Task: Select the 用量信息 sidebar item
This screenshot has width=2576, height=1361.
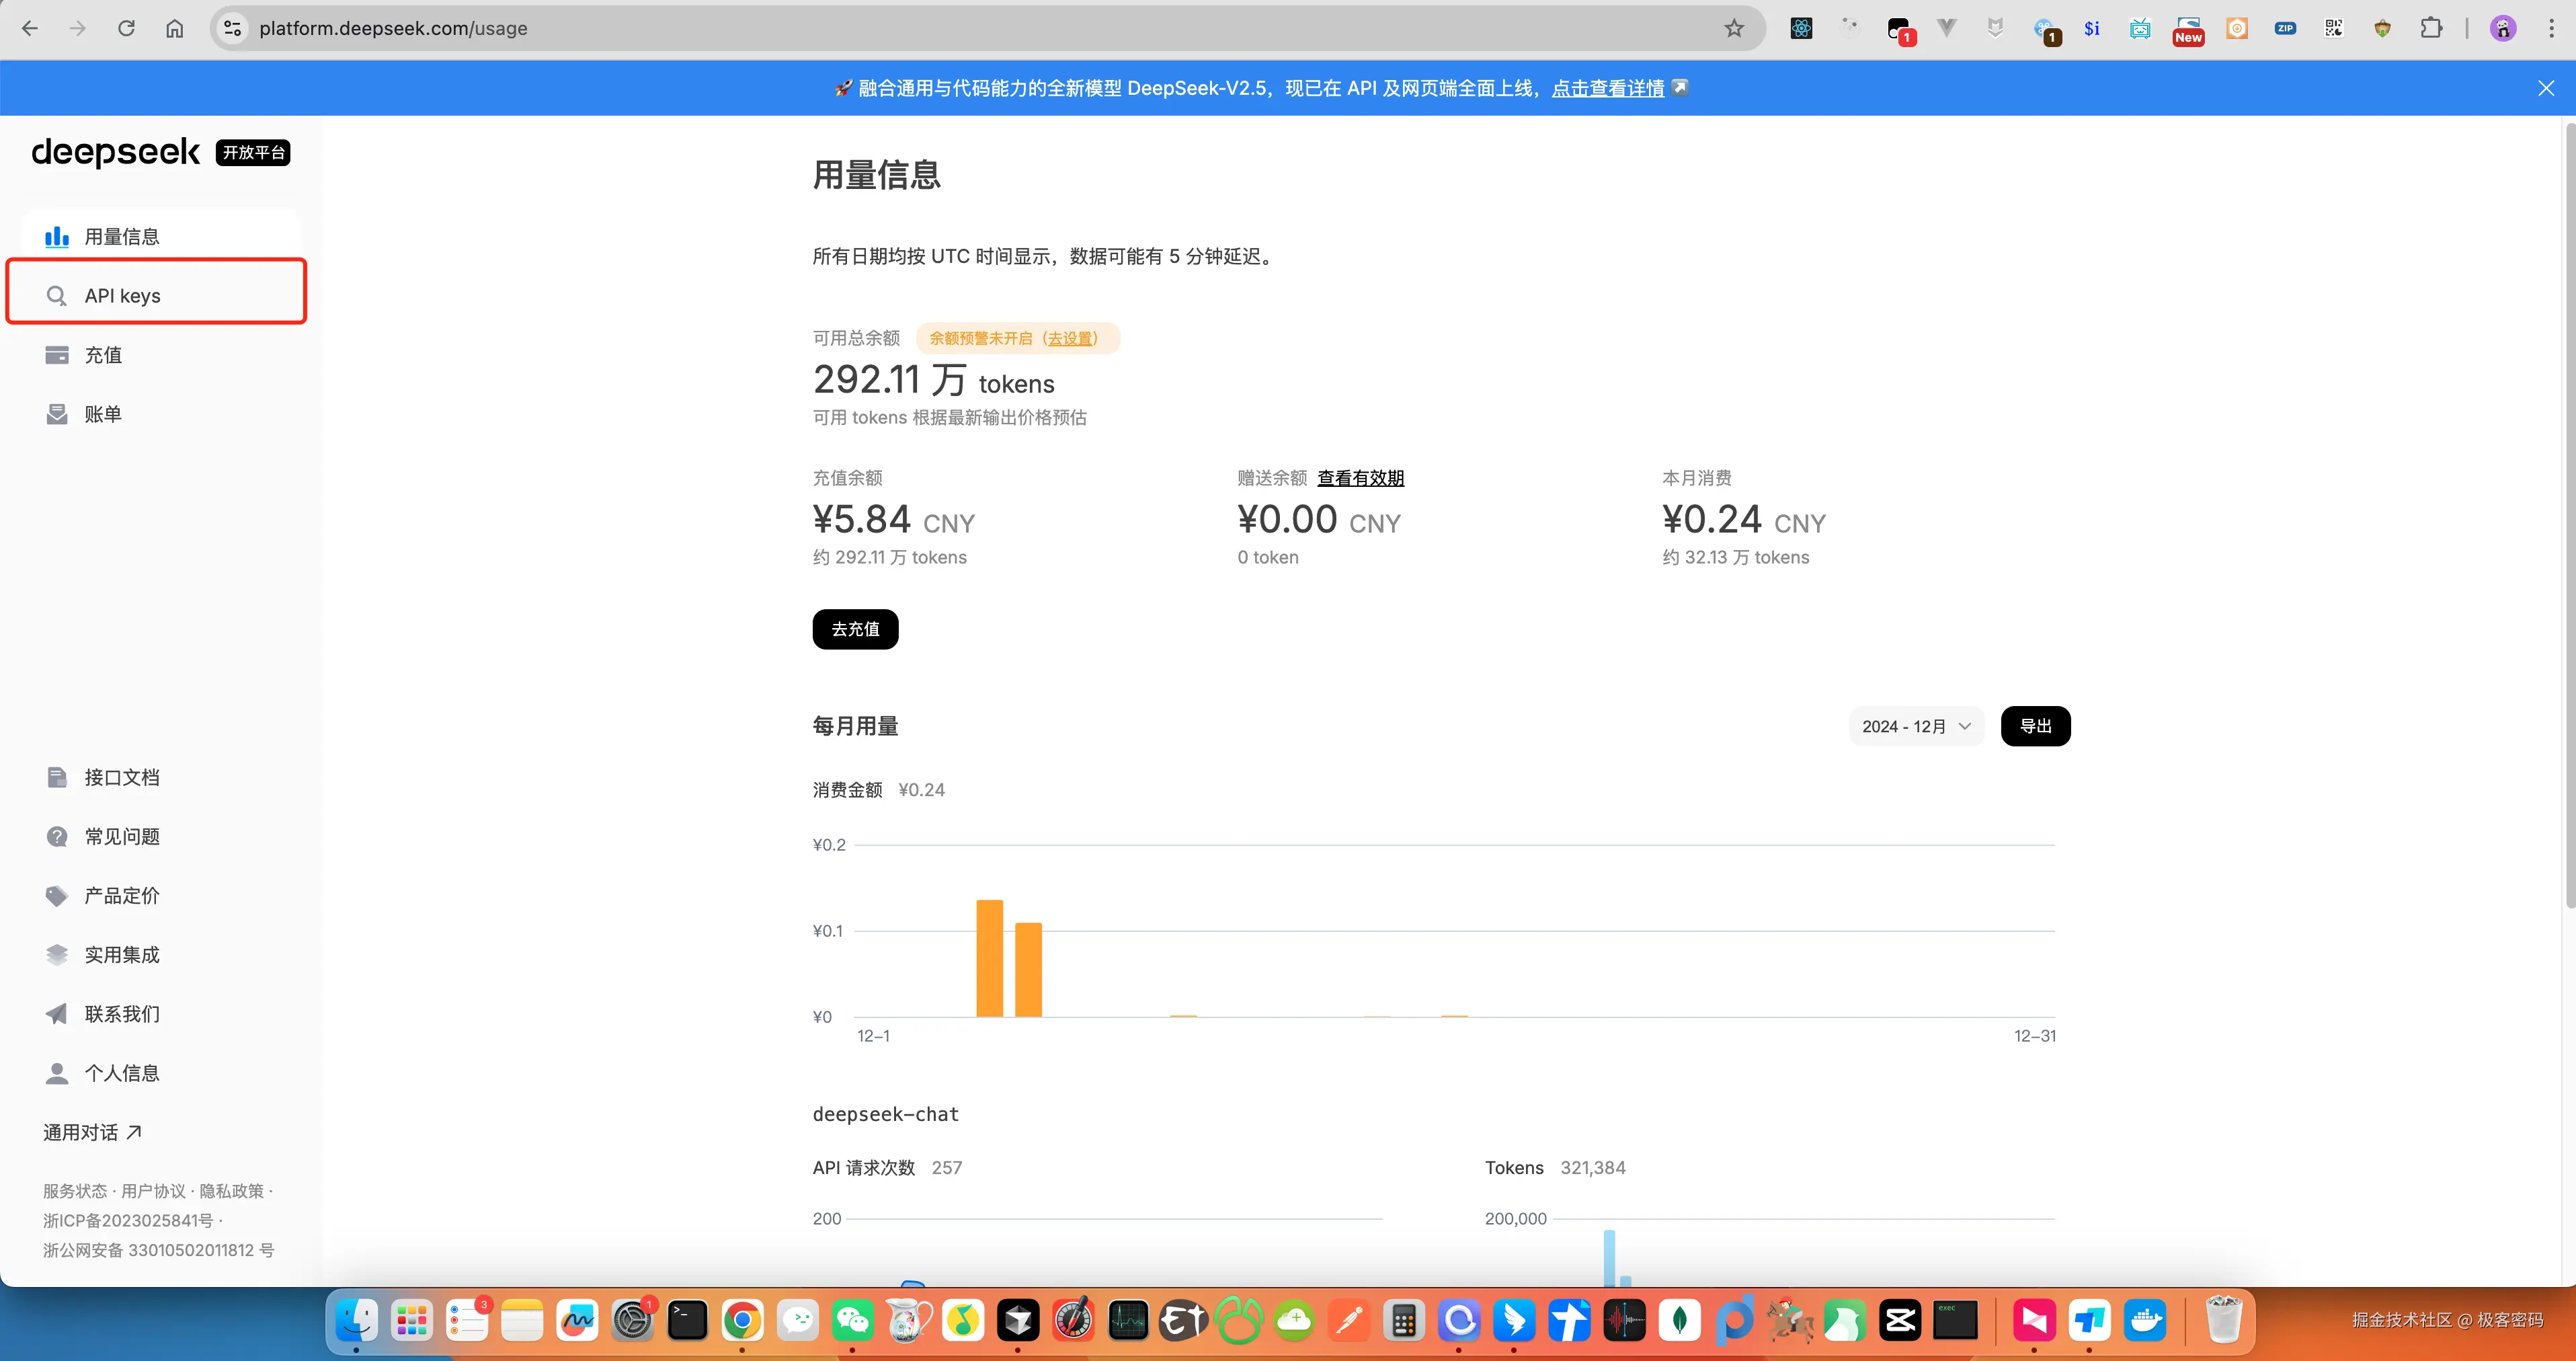Action: (x=120, y=236)
